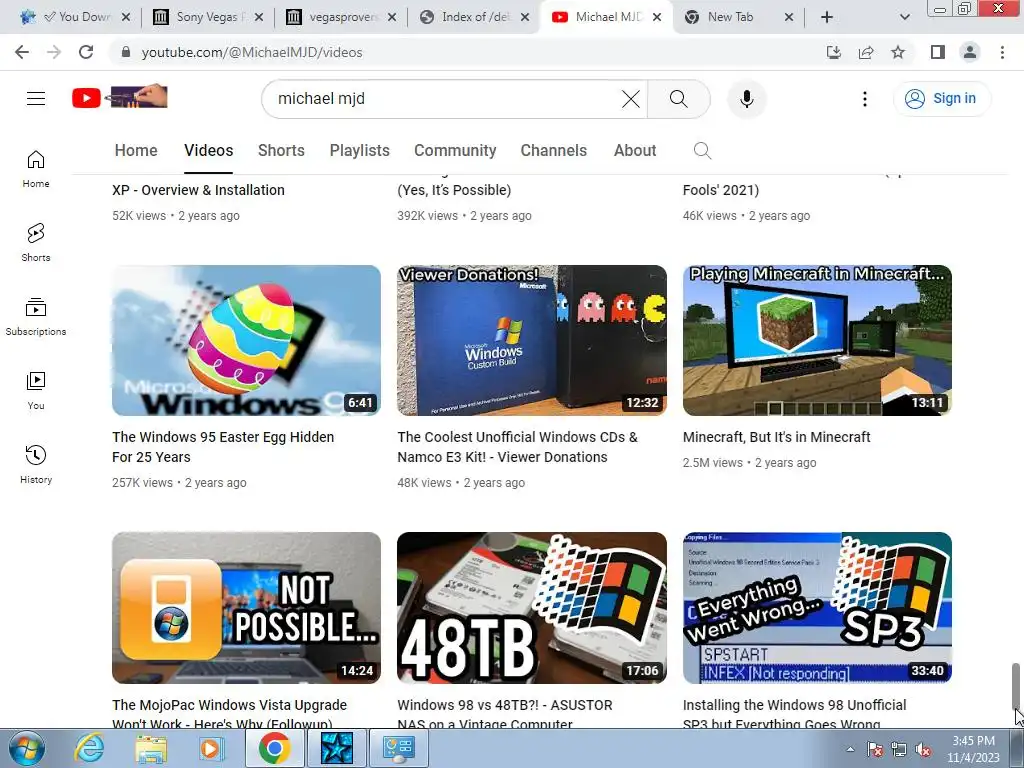Click the Action Center flag tray icon

[x=874, y=749]
